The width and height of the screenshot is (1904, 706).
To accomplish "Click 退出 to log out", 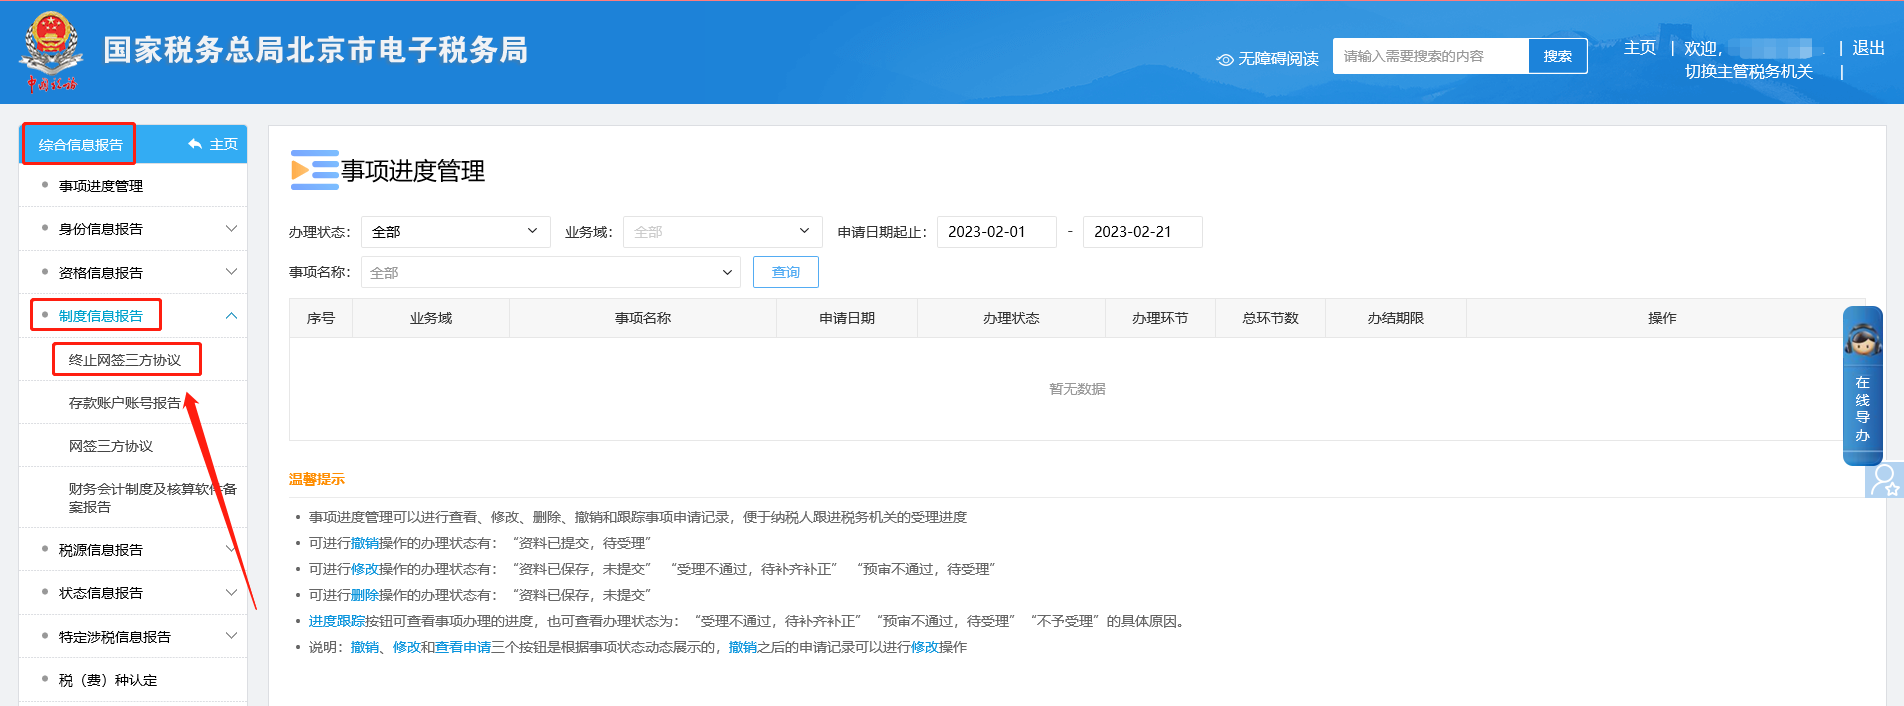I will pos(1868,48).
